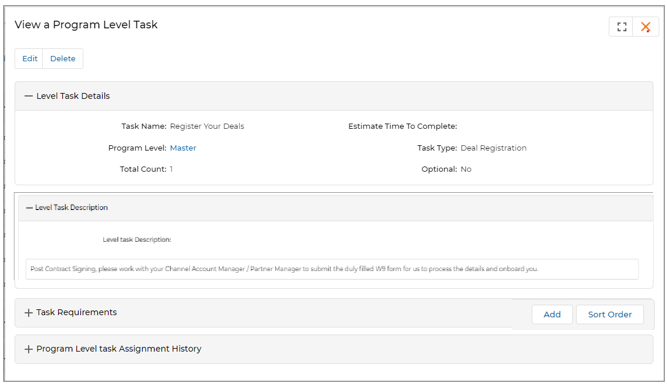This screenshot has width=667, height=385.
Task: Collapse the Level Task Details section
Action: pos(29,96)
